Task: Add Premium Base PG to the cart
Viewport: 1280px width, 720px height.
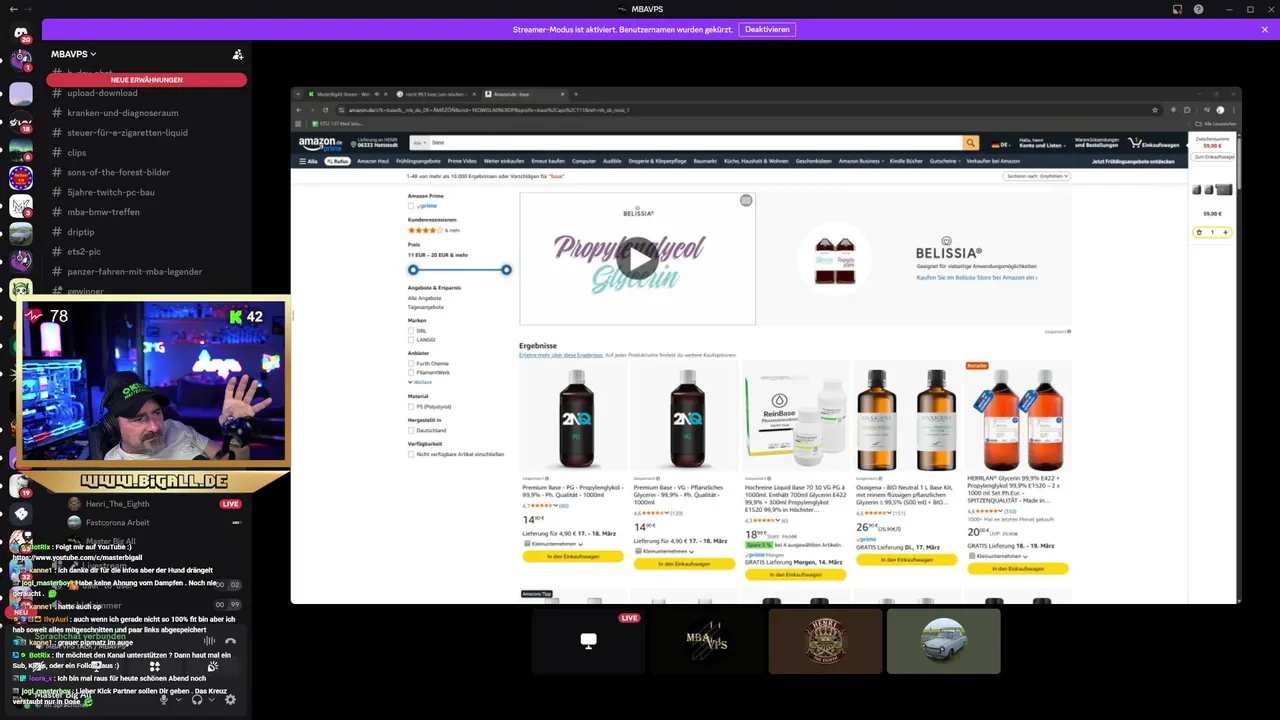Action: click(x=572, y=556)
